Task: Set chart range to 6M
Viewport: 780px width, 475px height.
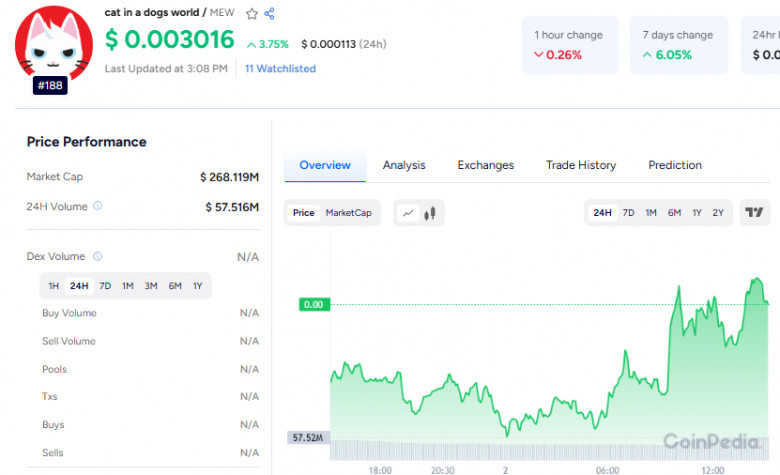Action: 674,213
